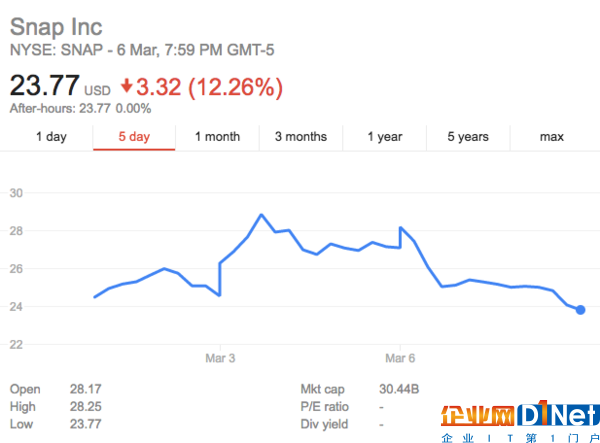600x443 pixels.
Task: Select the 1 day range tab
Action: [x=51, y=137]
